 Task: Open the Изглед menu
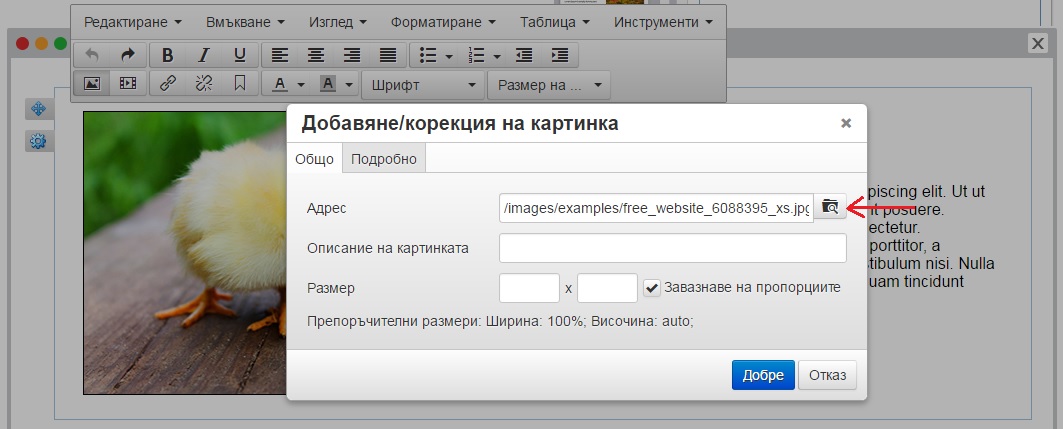tap(338, 22)
